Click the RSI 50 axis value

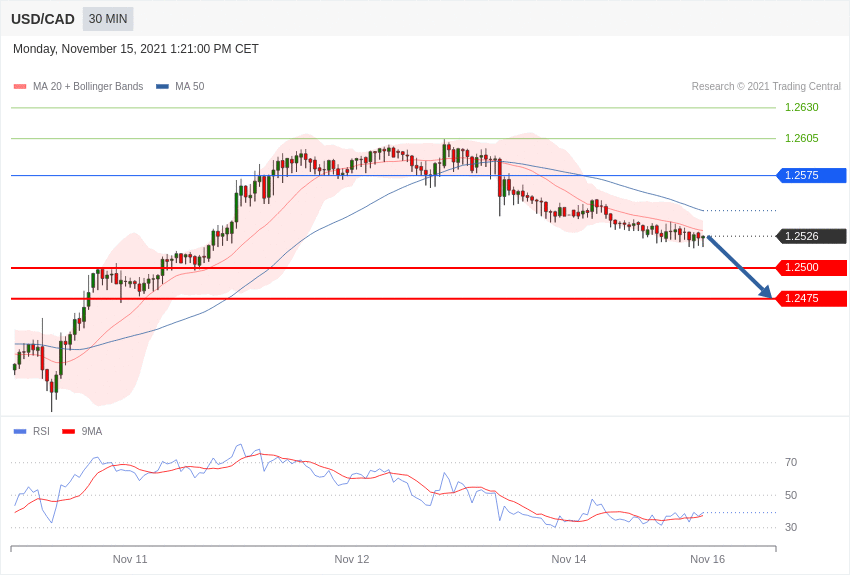791,495
